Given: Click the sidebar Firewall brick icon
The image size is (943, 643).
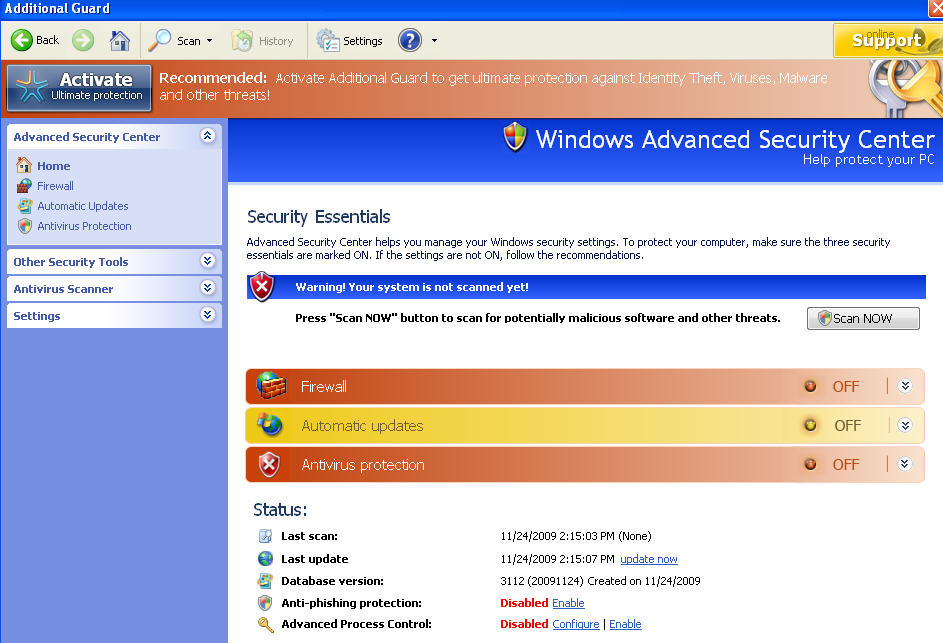Looking at the screenshot, I should click(x=24, y=186).
